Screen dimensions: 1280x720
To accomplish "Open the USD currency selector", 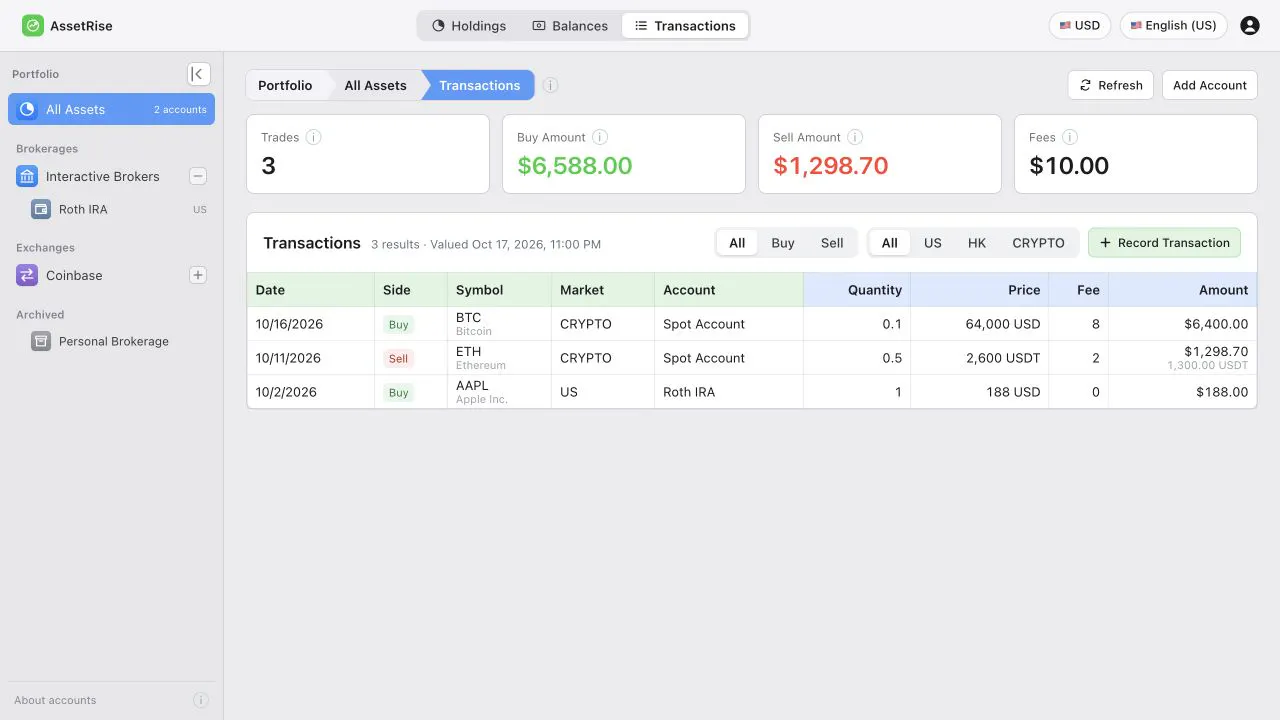I will 1080,26.
